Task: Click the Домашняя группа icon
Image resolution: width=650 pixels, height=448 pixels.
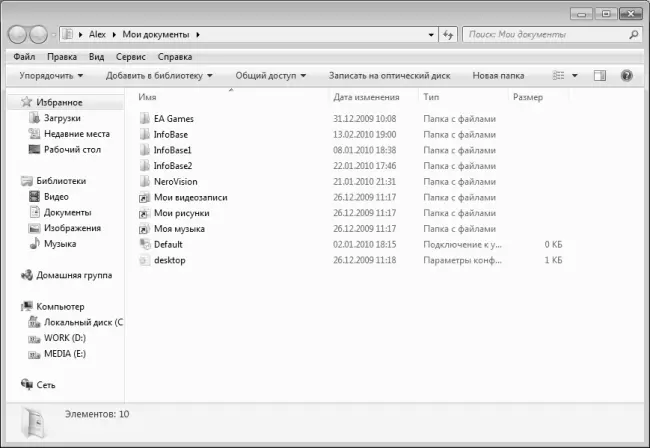Action: coord(27,275)
